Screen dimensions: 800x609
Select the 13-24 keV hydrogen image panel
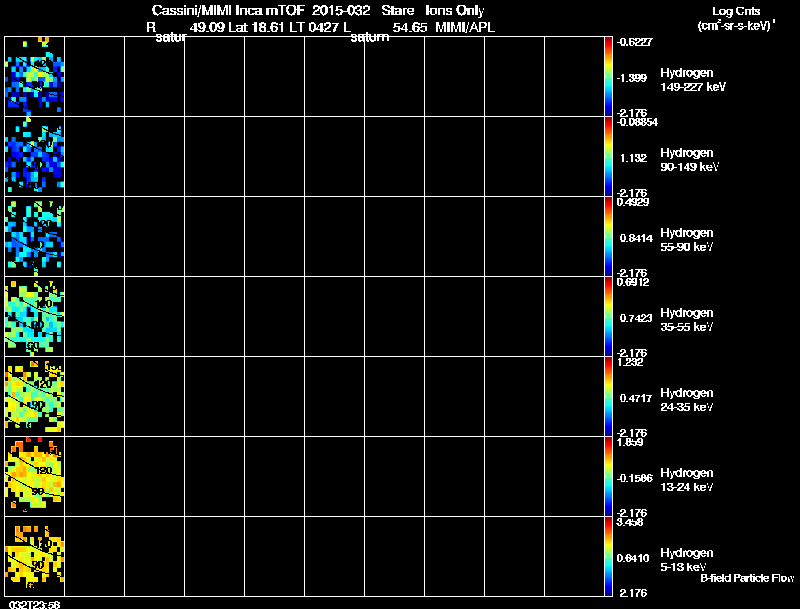click(x=35, y=477)
